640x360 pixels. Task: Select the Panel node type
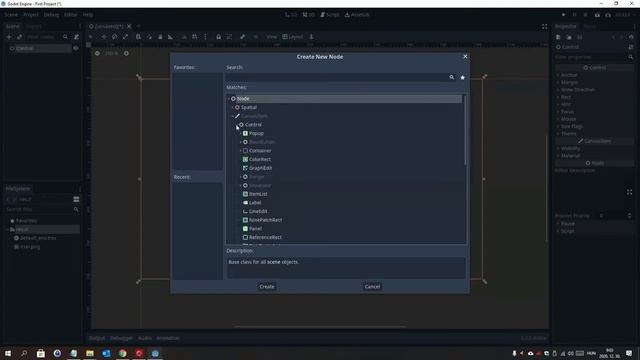[256, 229]
